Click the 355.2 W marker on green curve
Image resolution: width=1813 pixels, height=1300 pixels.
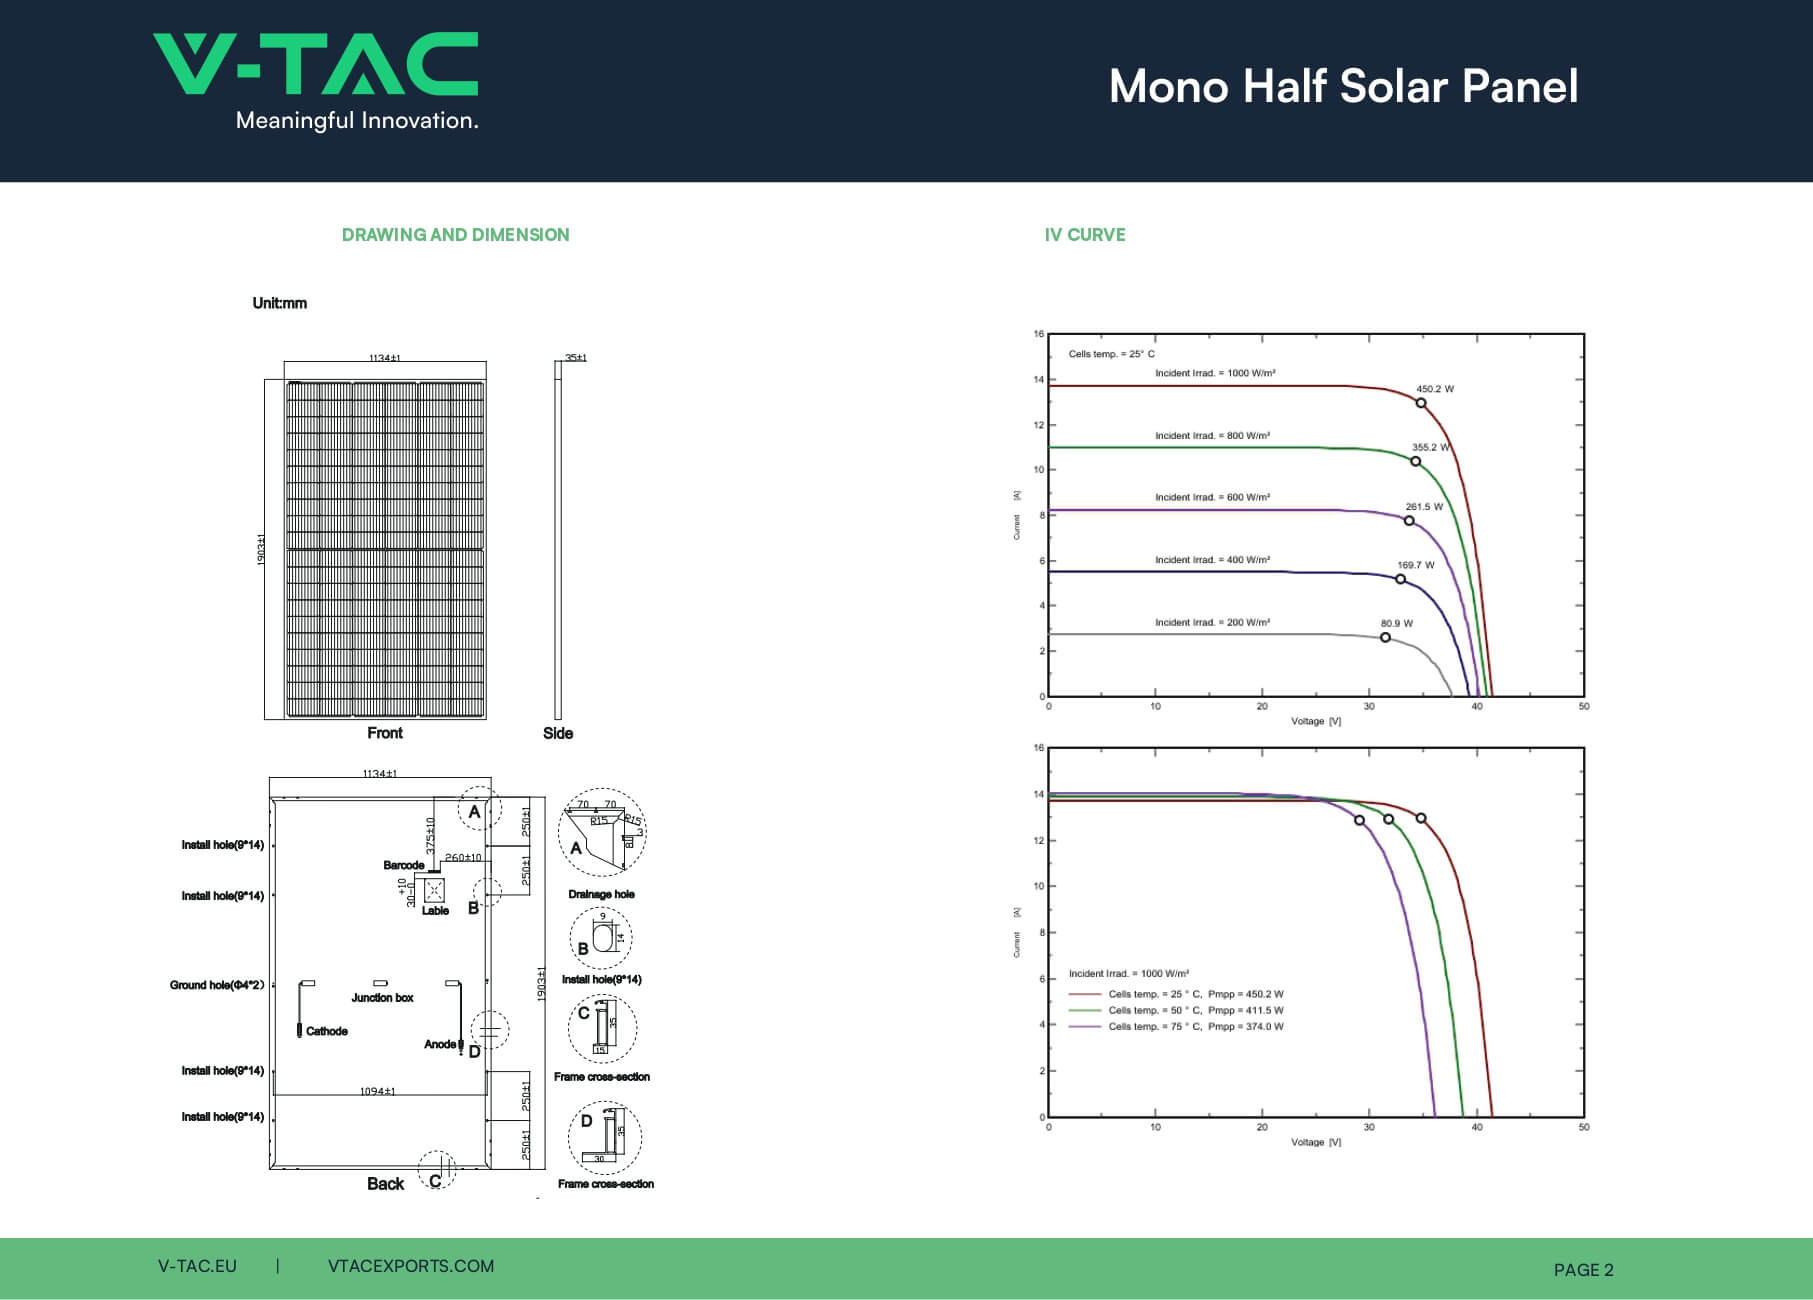pyautogui.click(x=1415, y=461)
